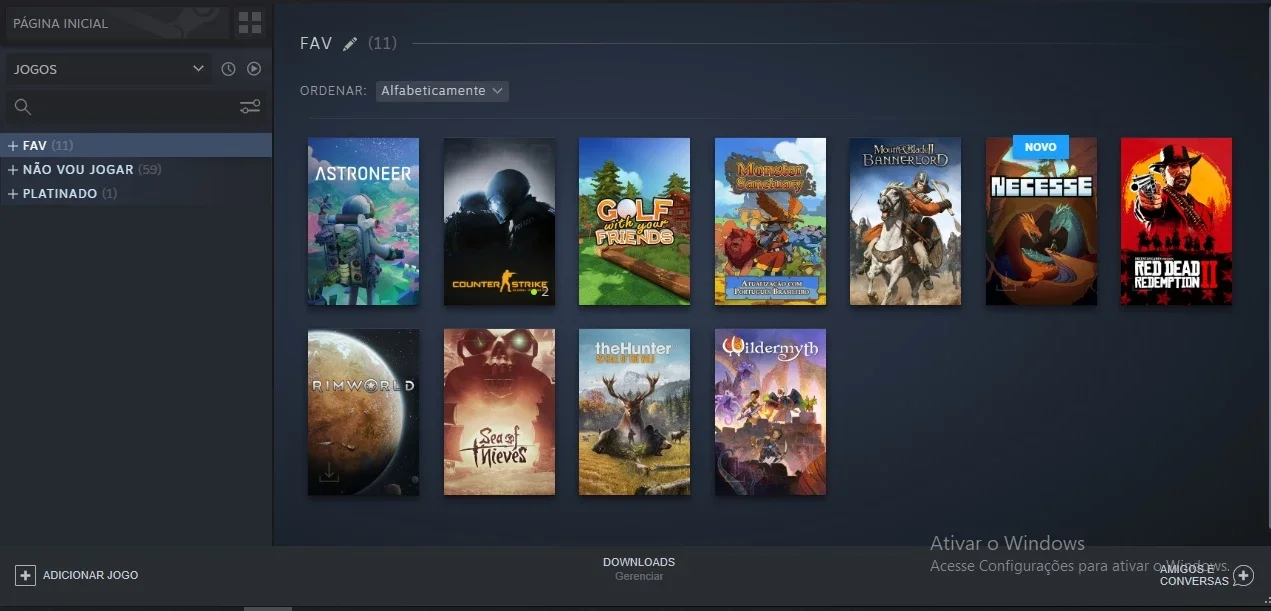This screenshot has height=611, width=1271.
Task: Click the NOVO badge on Necesse
Action: [1041, 147]
